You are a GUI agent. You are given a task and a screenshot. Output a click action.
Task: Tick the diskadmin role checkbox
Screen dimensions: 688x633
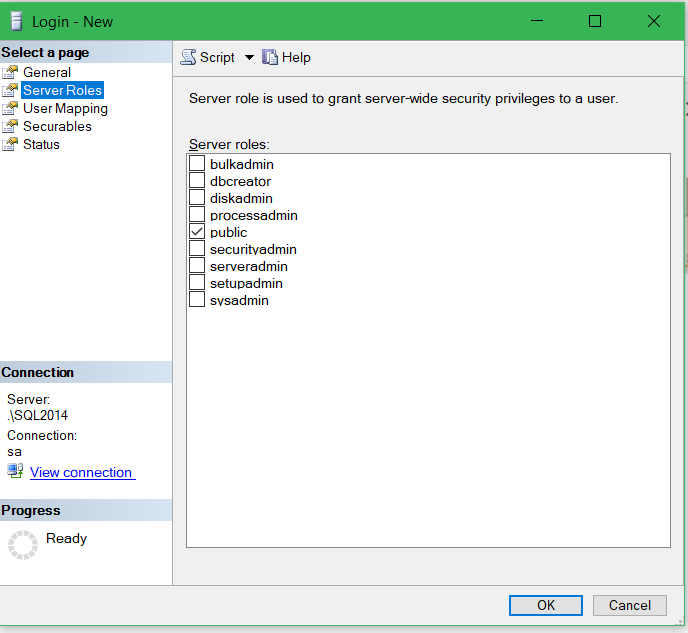(x=197, y=197)
